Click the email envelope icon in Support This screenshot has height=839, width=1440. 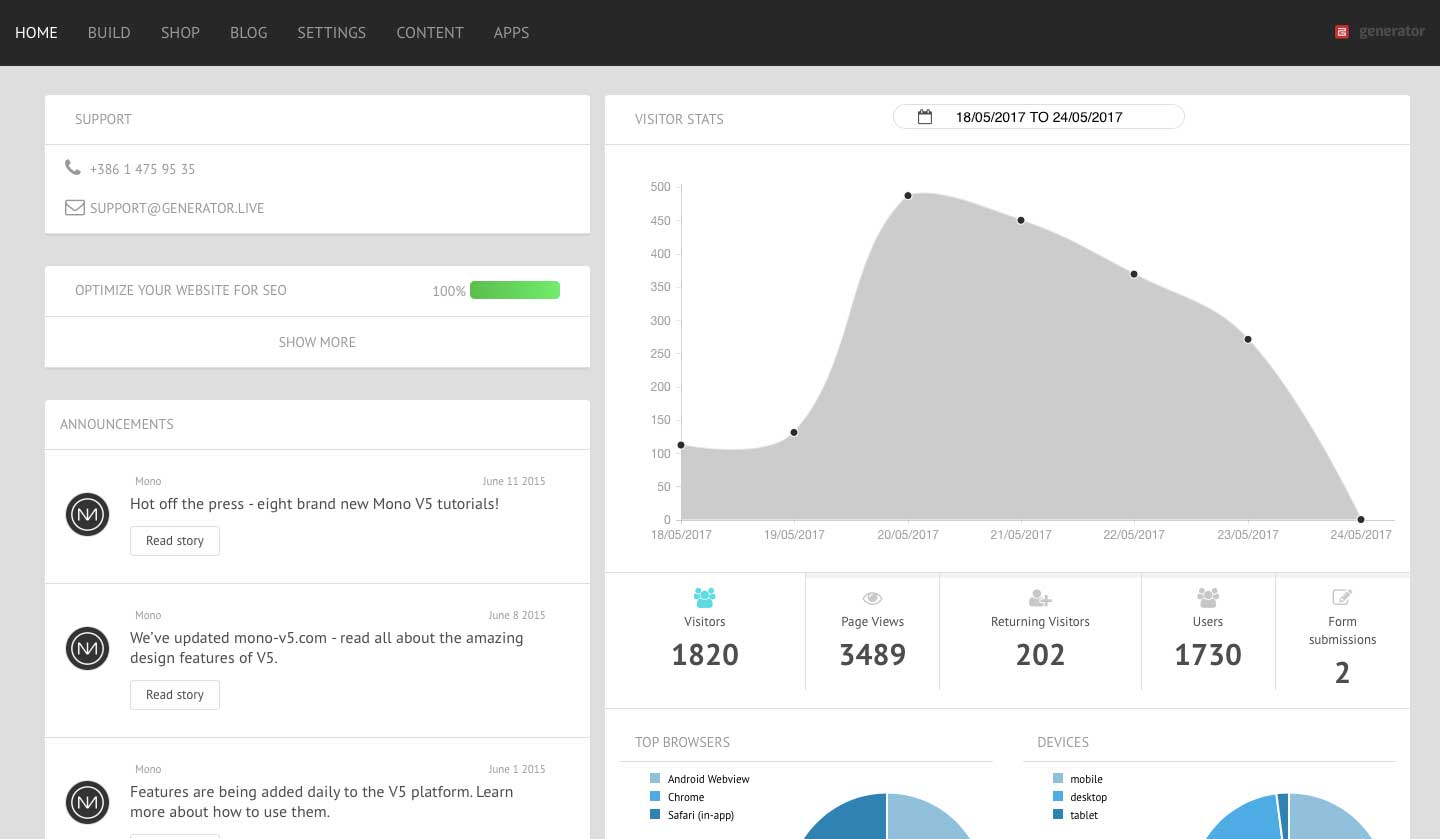coord(74,208)
